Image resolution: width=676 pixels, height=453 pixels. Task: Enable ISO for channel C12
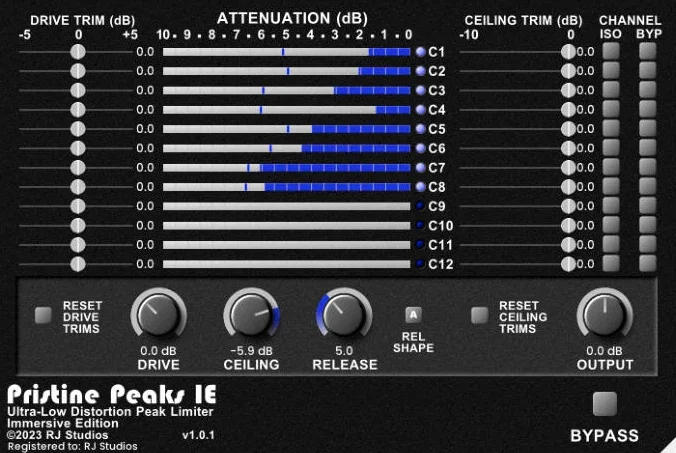click(611, 263)
